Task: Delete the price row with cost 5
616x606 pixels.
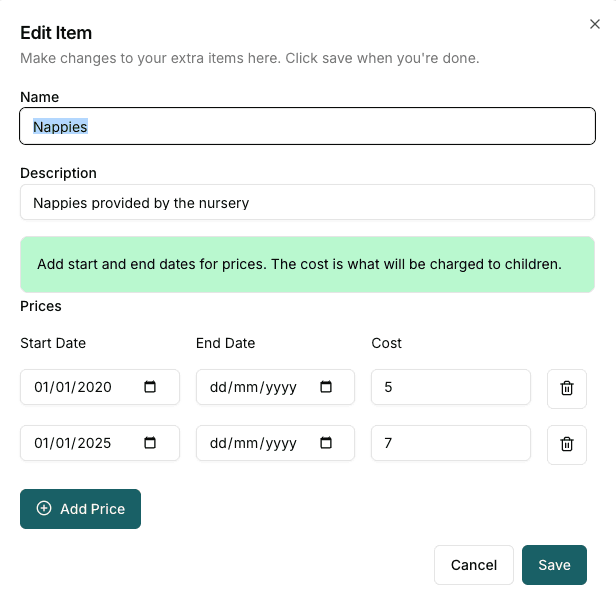Action: (566, 388)
